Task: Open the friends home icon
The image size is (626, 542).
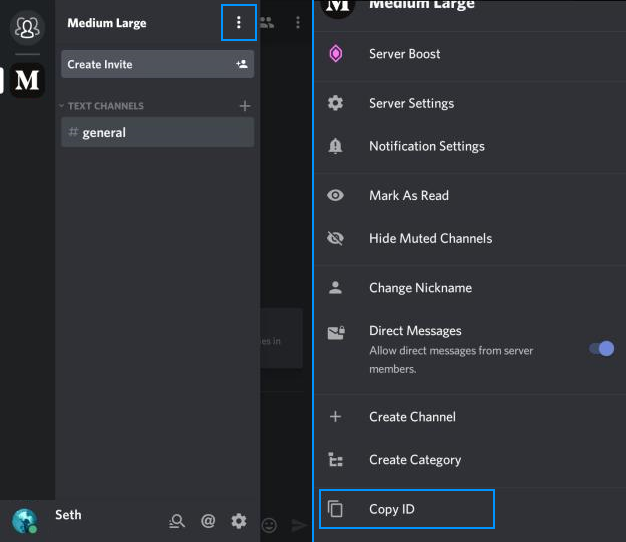Action: (x=27, y=28)
